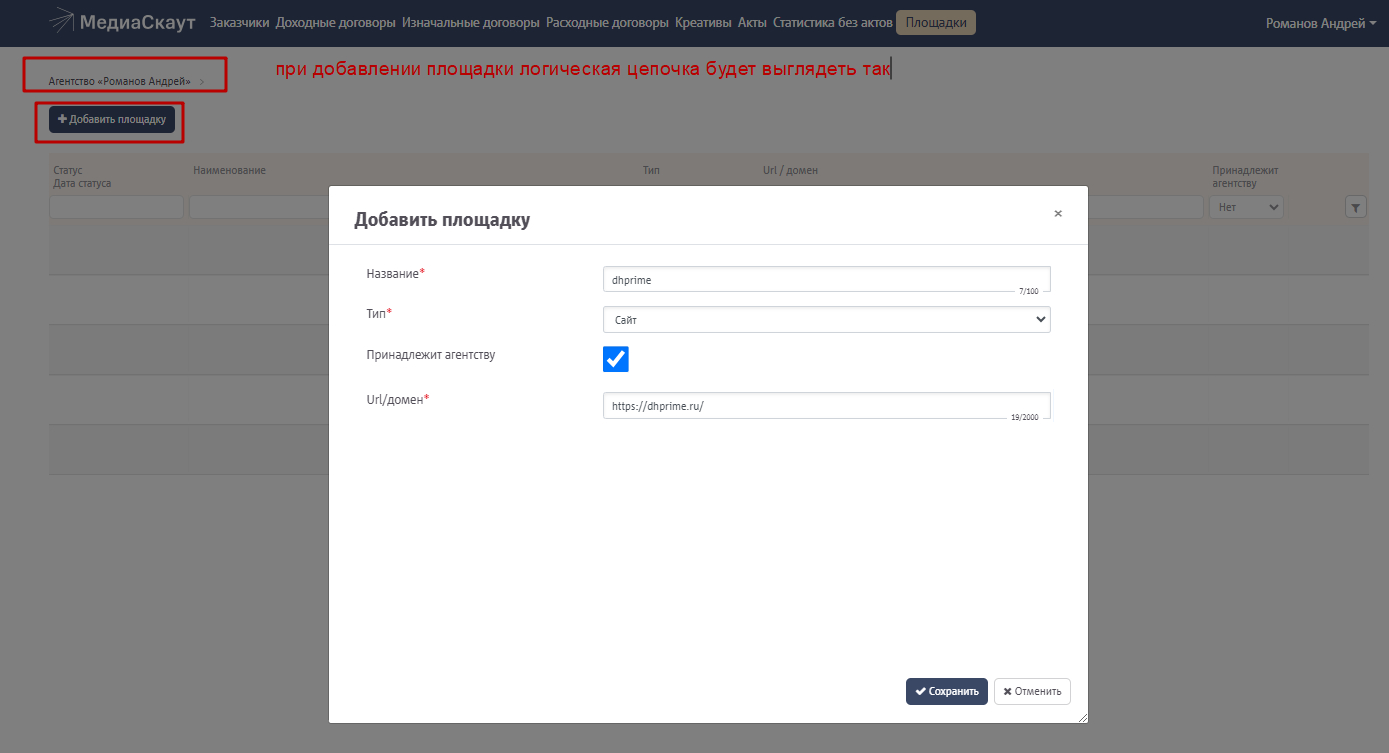This screenshot has width=1389, height=753.
Task: Open the Романов Андрей user menu
Action: 1321,23
